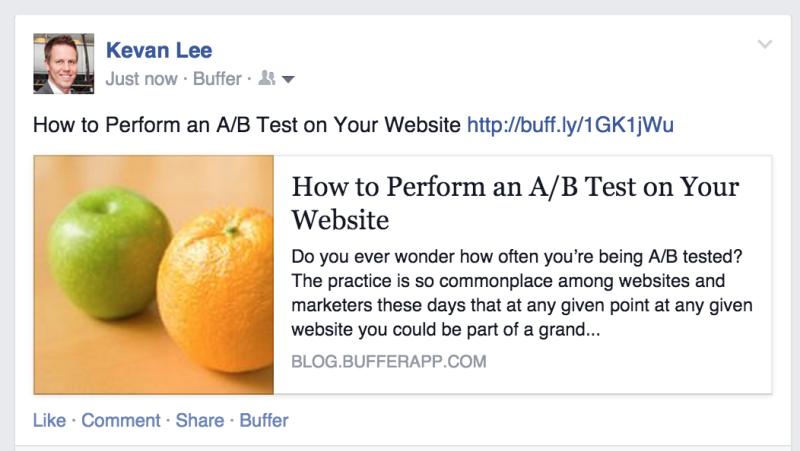
Task: Click the article description text
Action: 521,293
